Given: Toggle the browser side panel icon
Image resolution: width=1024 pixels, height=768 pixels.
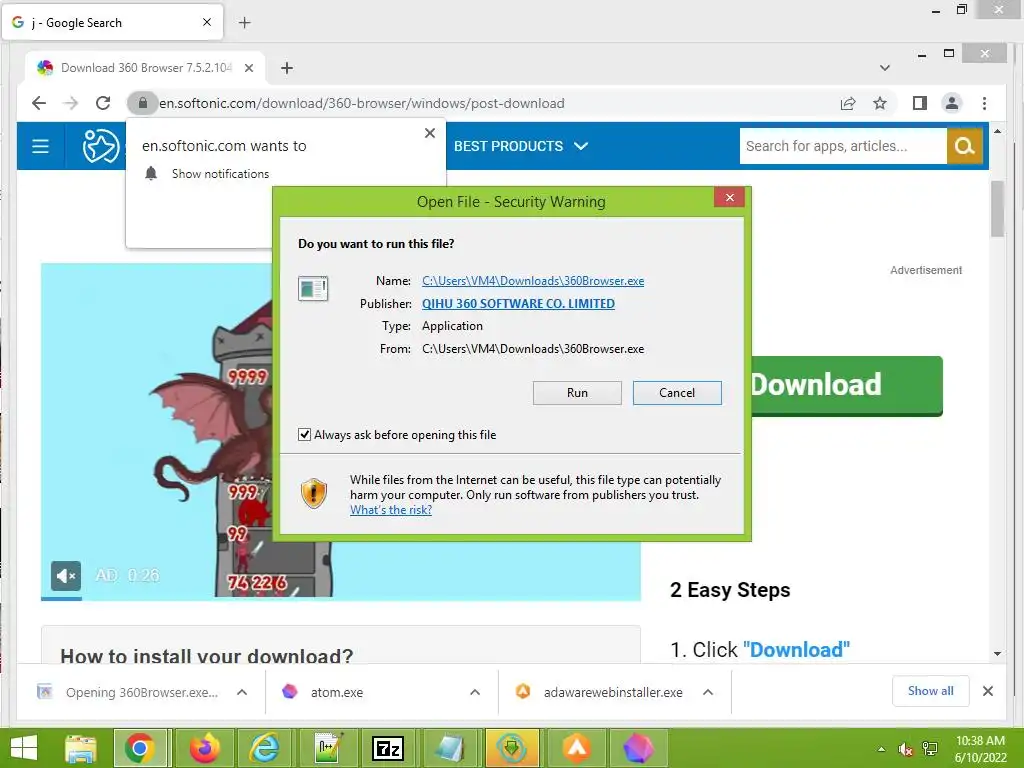Looking at the screenshot, I should pos(920,103).
